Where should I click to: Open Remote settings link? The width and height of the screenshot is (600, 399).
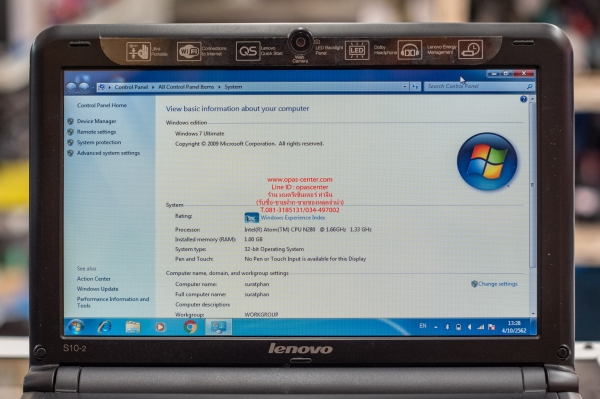(x=96, y=132)
